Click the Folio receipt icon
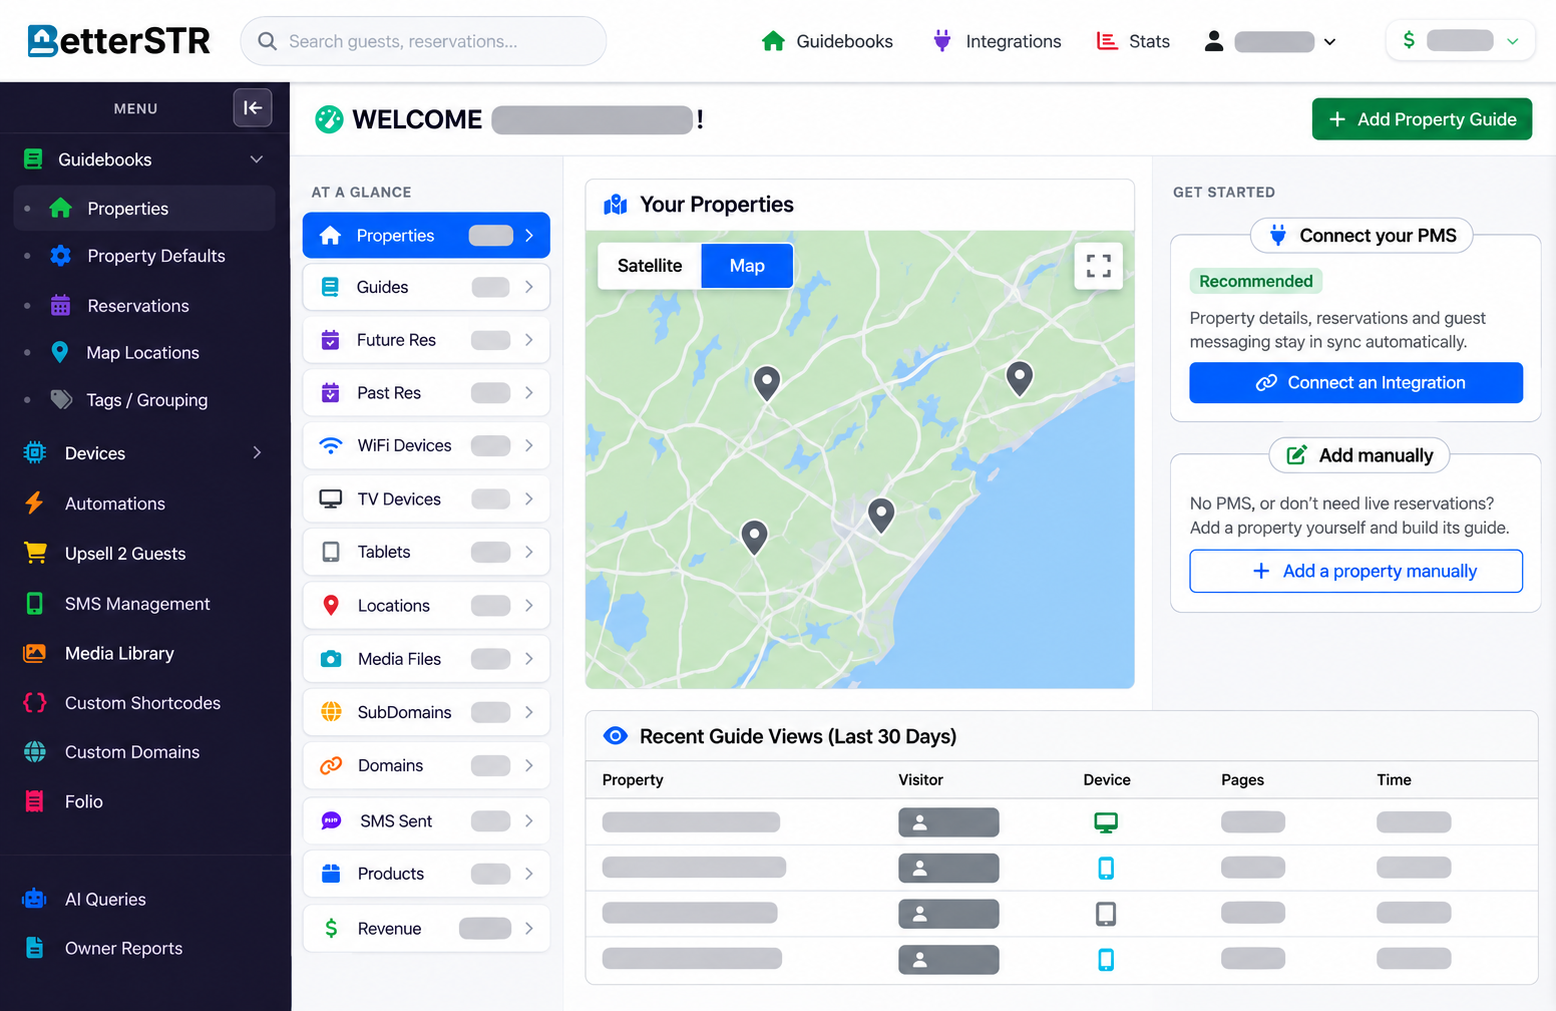Screen dimensions: 1556x1011 point(34,801)
